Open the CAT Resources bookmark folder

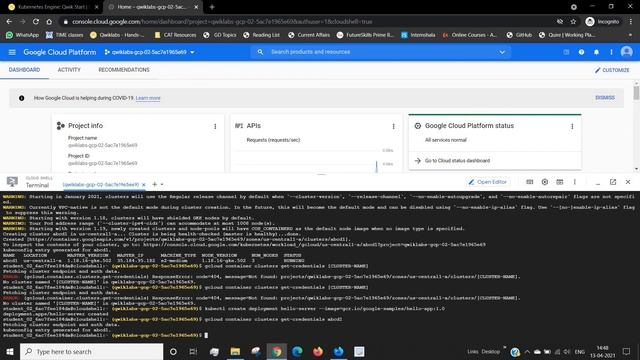(176, 35)
